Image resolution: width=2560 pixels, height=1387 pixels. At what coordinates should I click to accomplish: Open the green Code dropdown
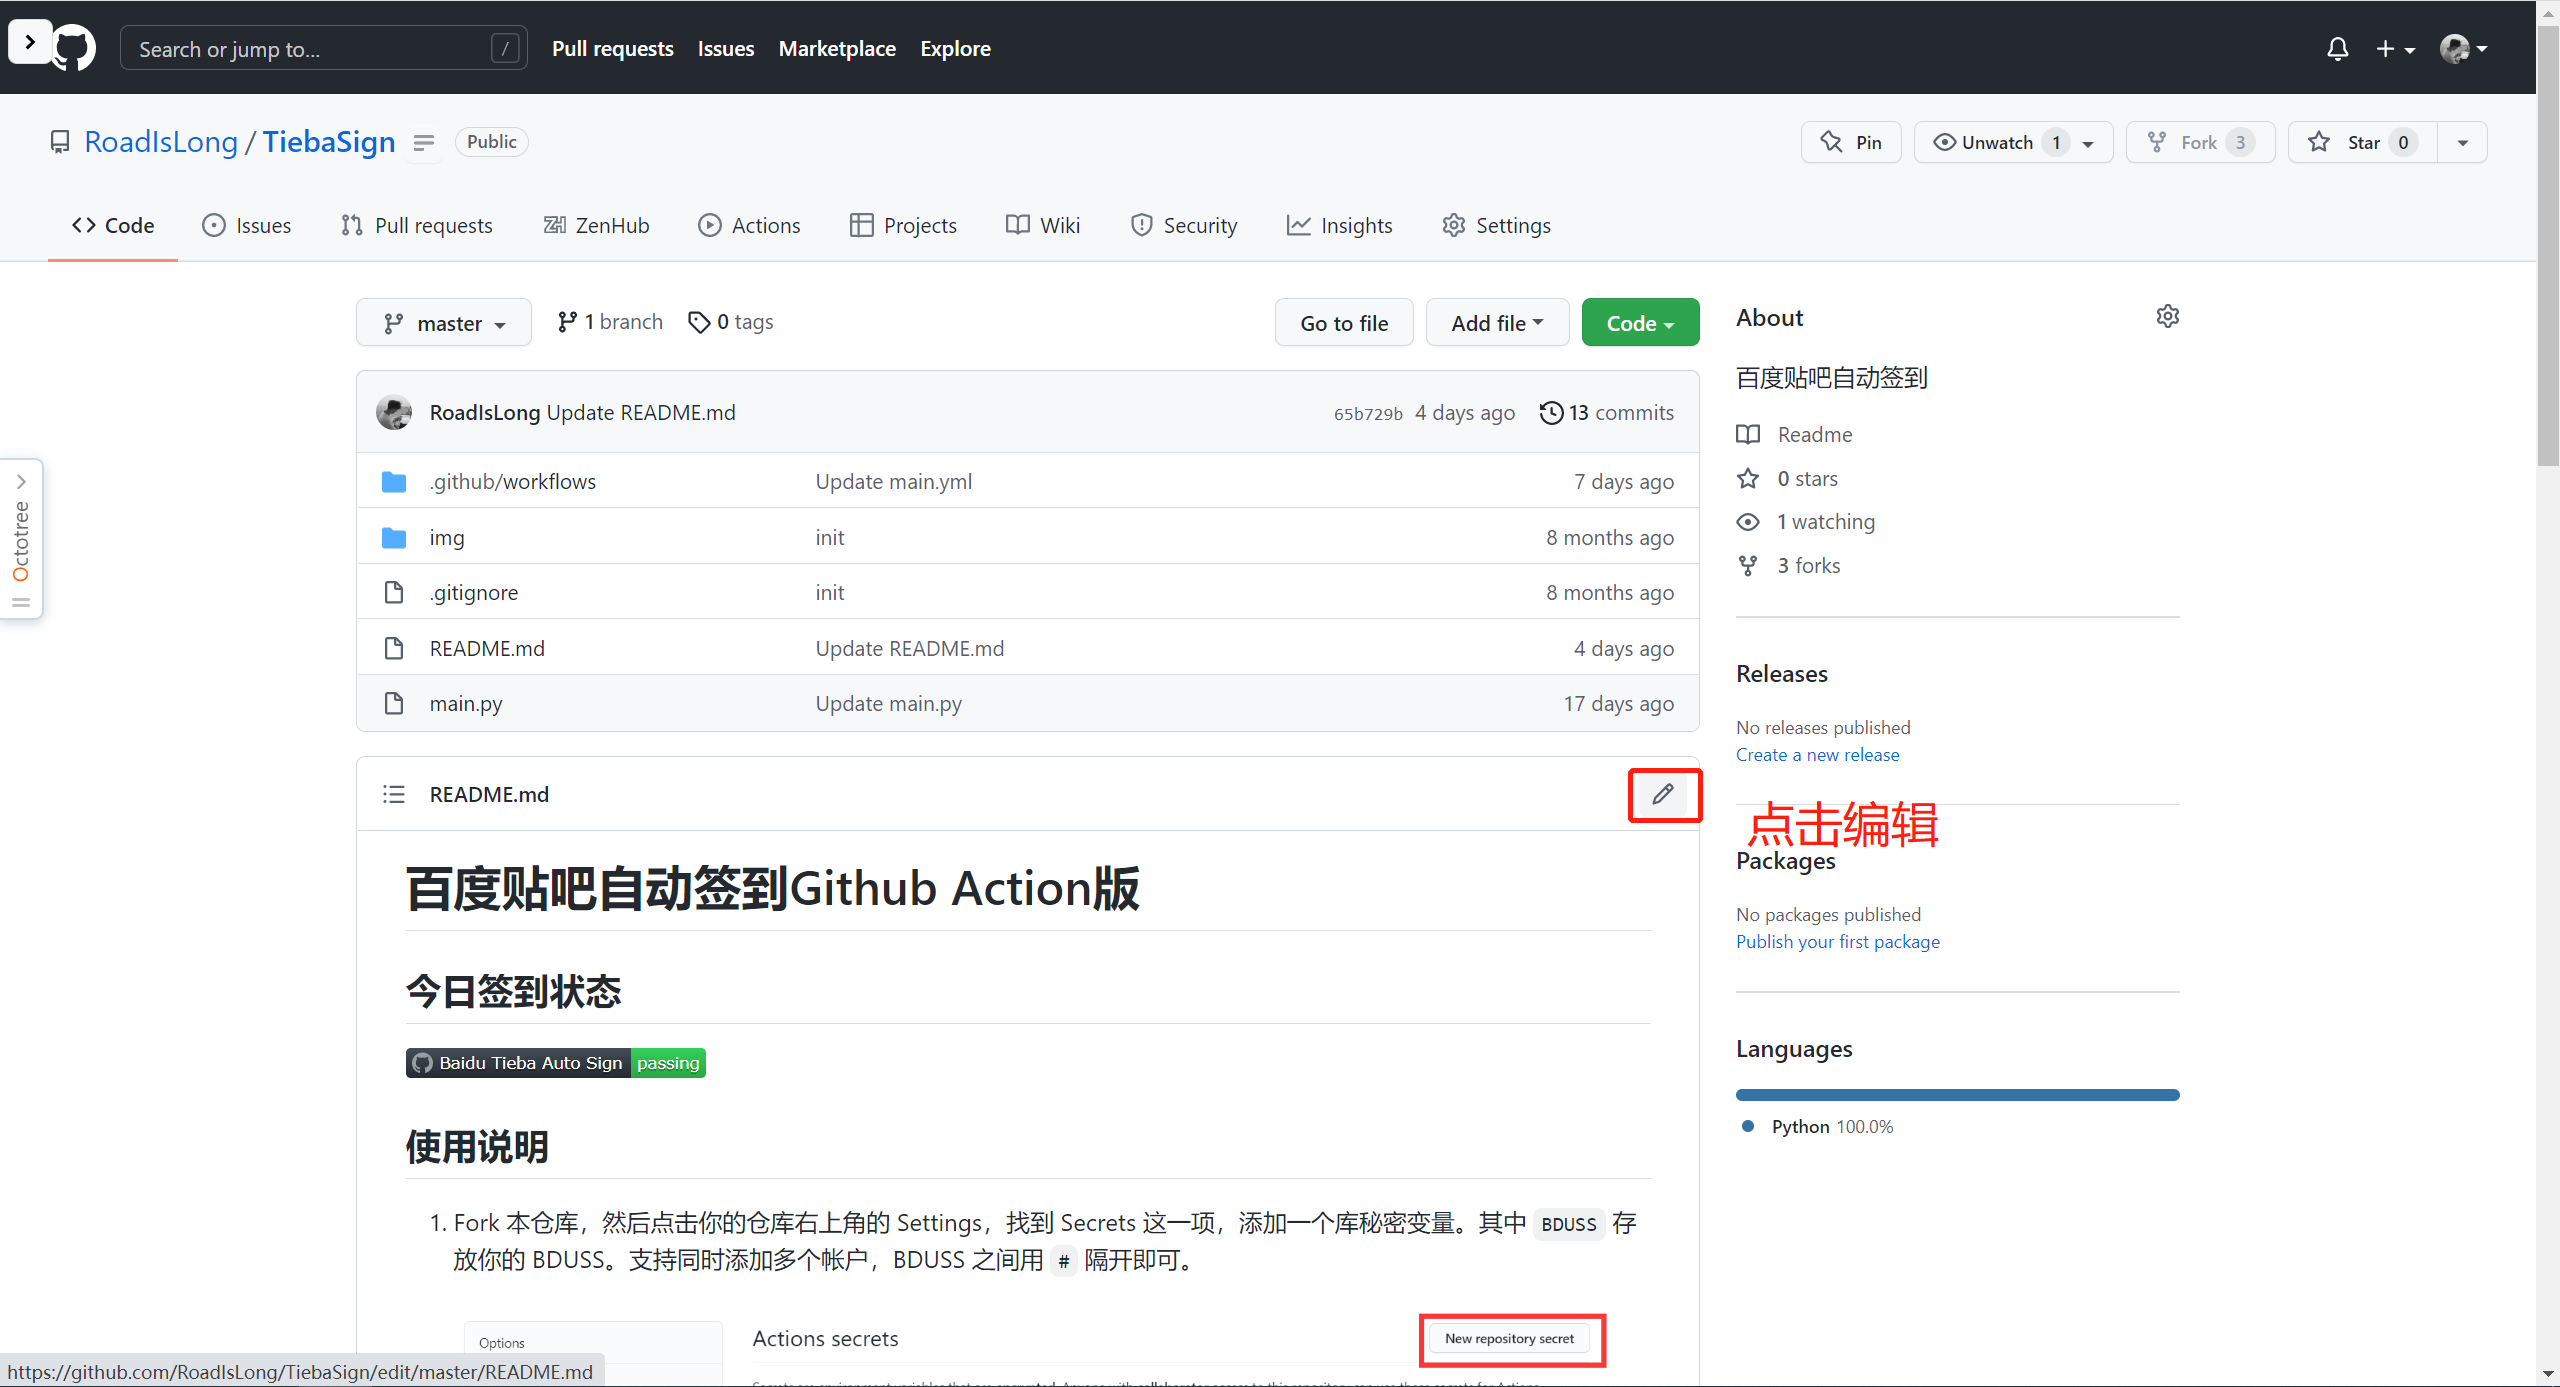pos(1639,322)
